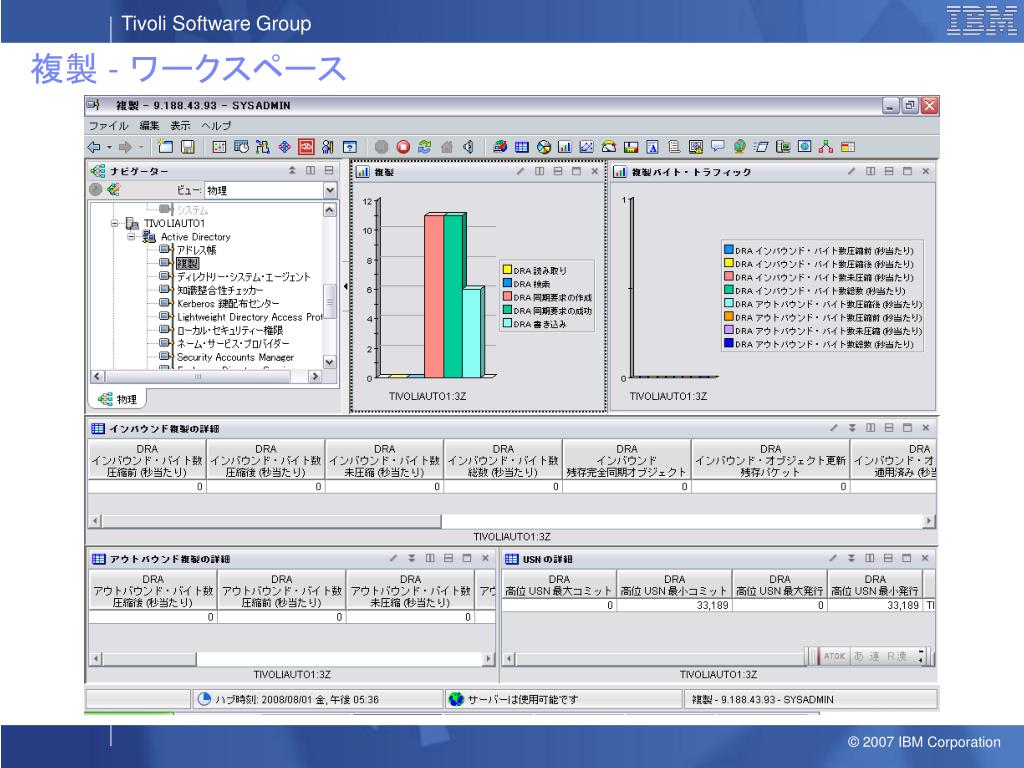Open the 編集 menu
Viewport: 1024px width, 768px height.
point(149,125)
